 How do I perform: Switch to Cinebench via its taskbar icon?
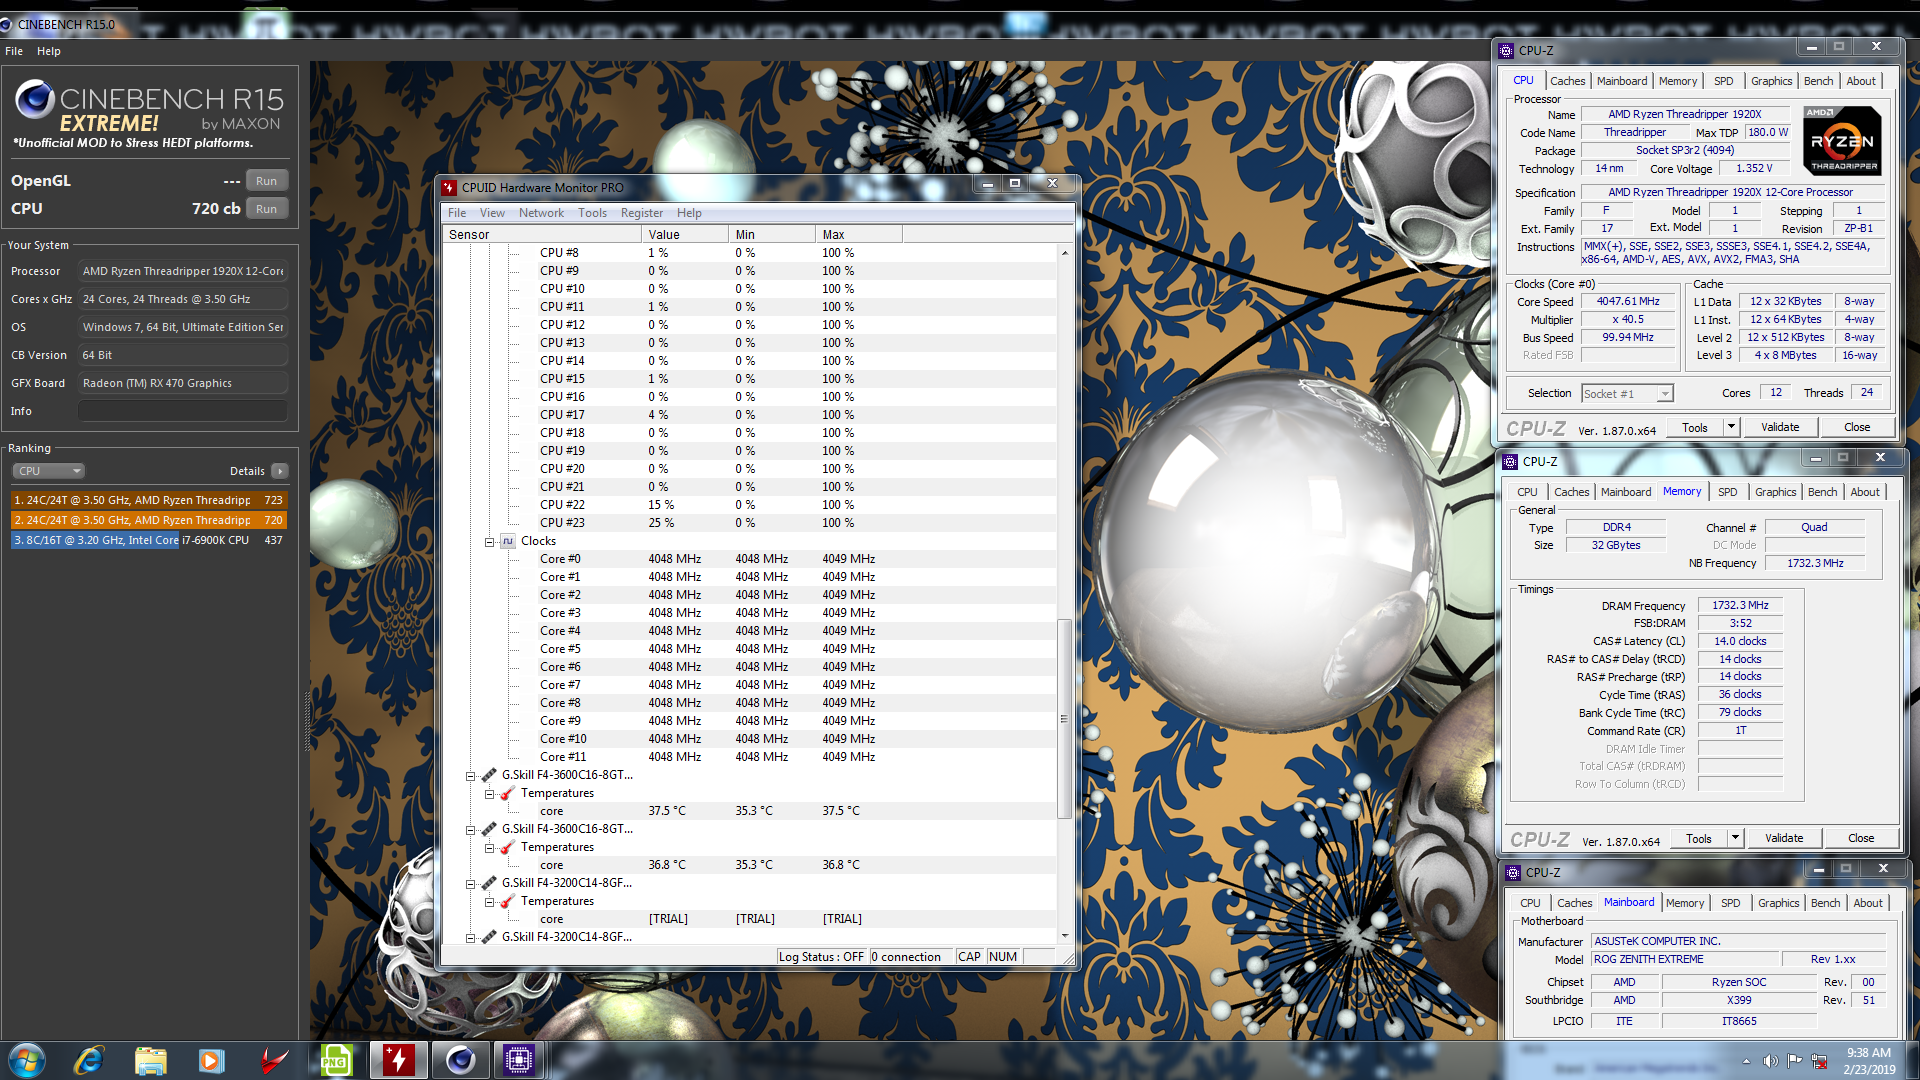(460, 1060)
